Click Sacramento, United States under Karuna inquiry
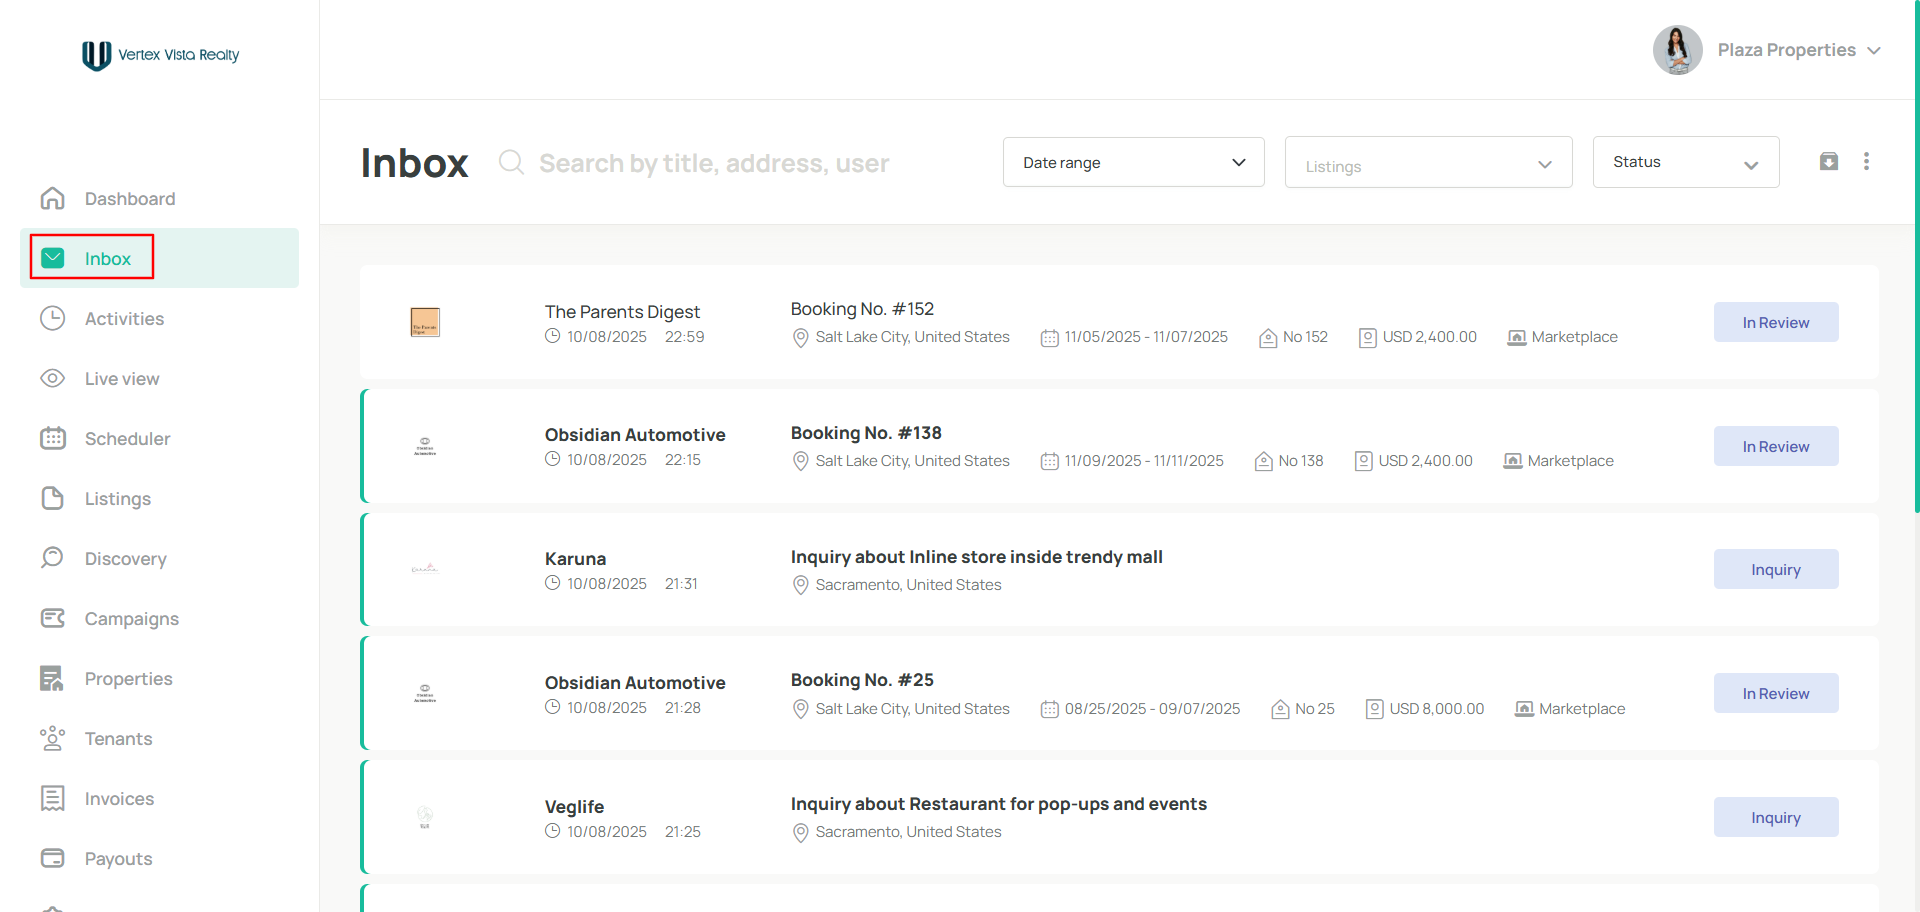Viewport: 1920px width, 912px height. [x=908, y=585]
